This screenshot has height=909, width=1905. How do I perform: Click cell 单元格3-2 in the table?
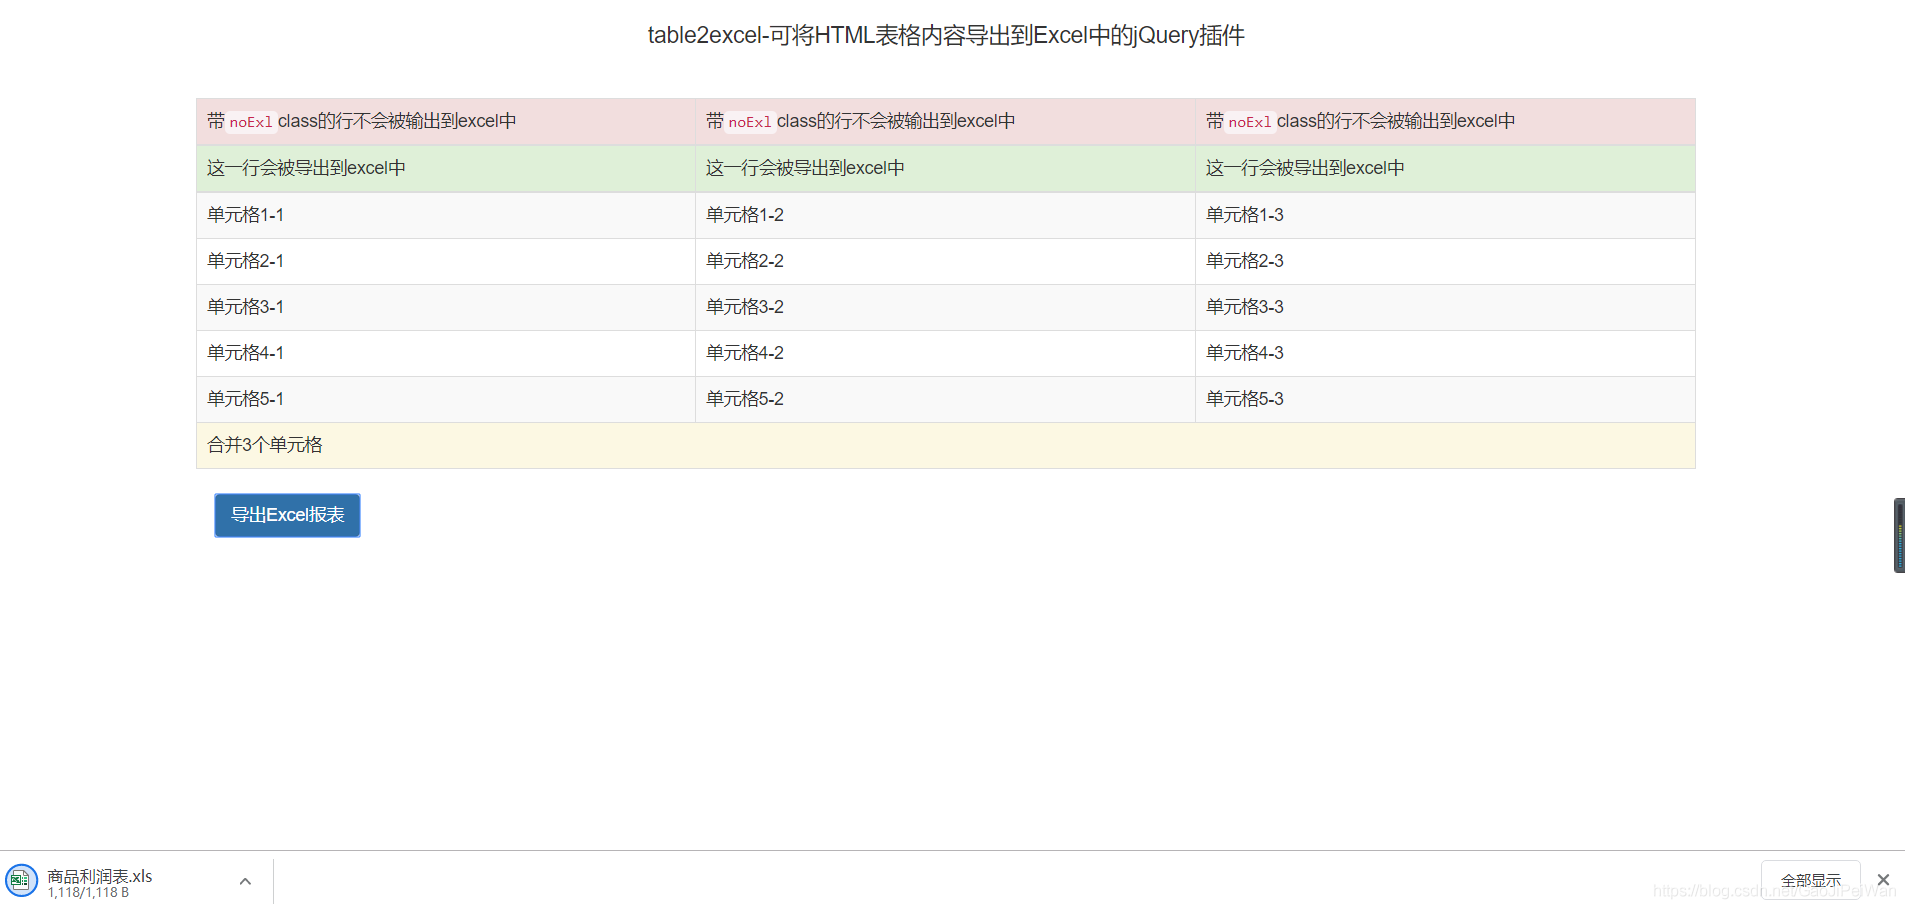[744, 307]
